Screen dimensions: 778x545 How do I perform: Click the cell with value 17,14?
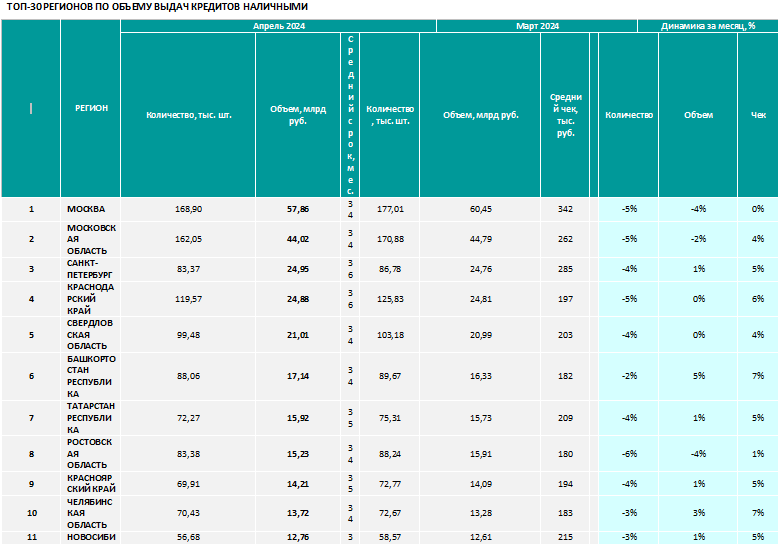[x=298, y=376]
